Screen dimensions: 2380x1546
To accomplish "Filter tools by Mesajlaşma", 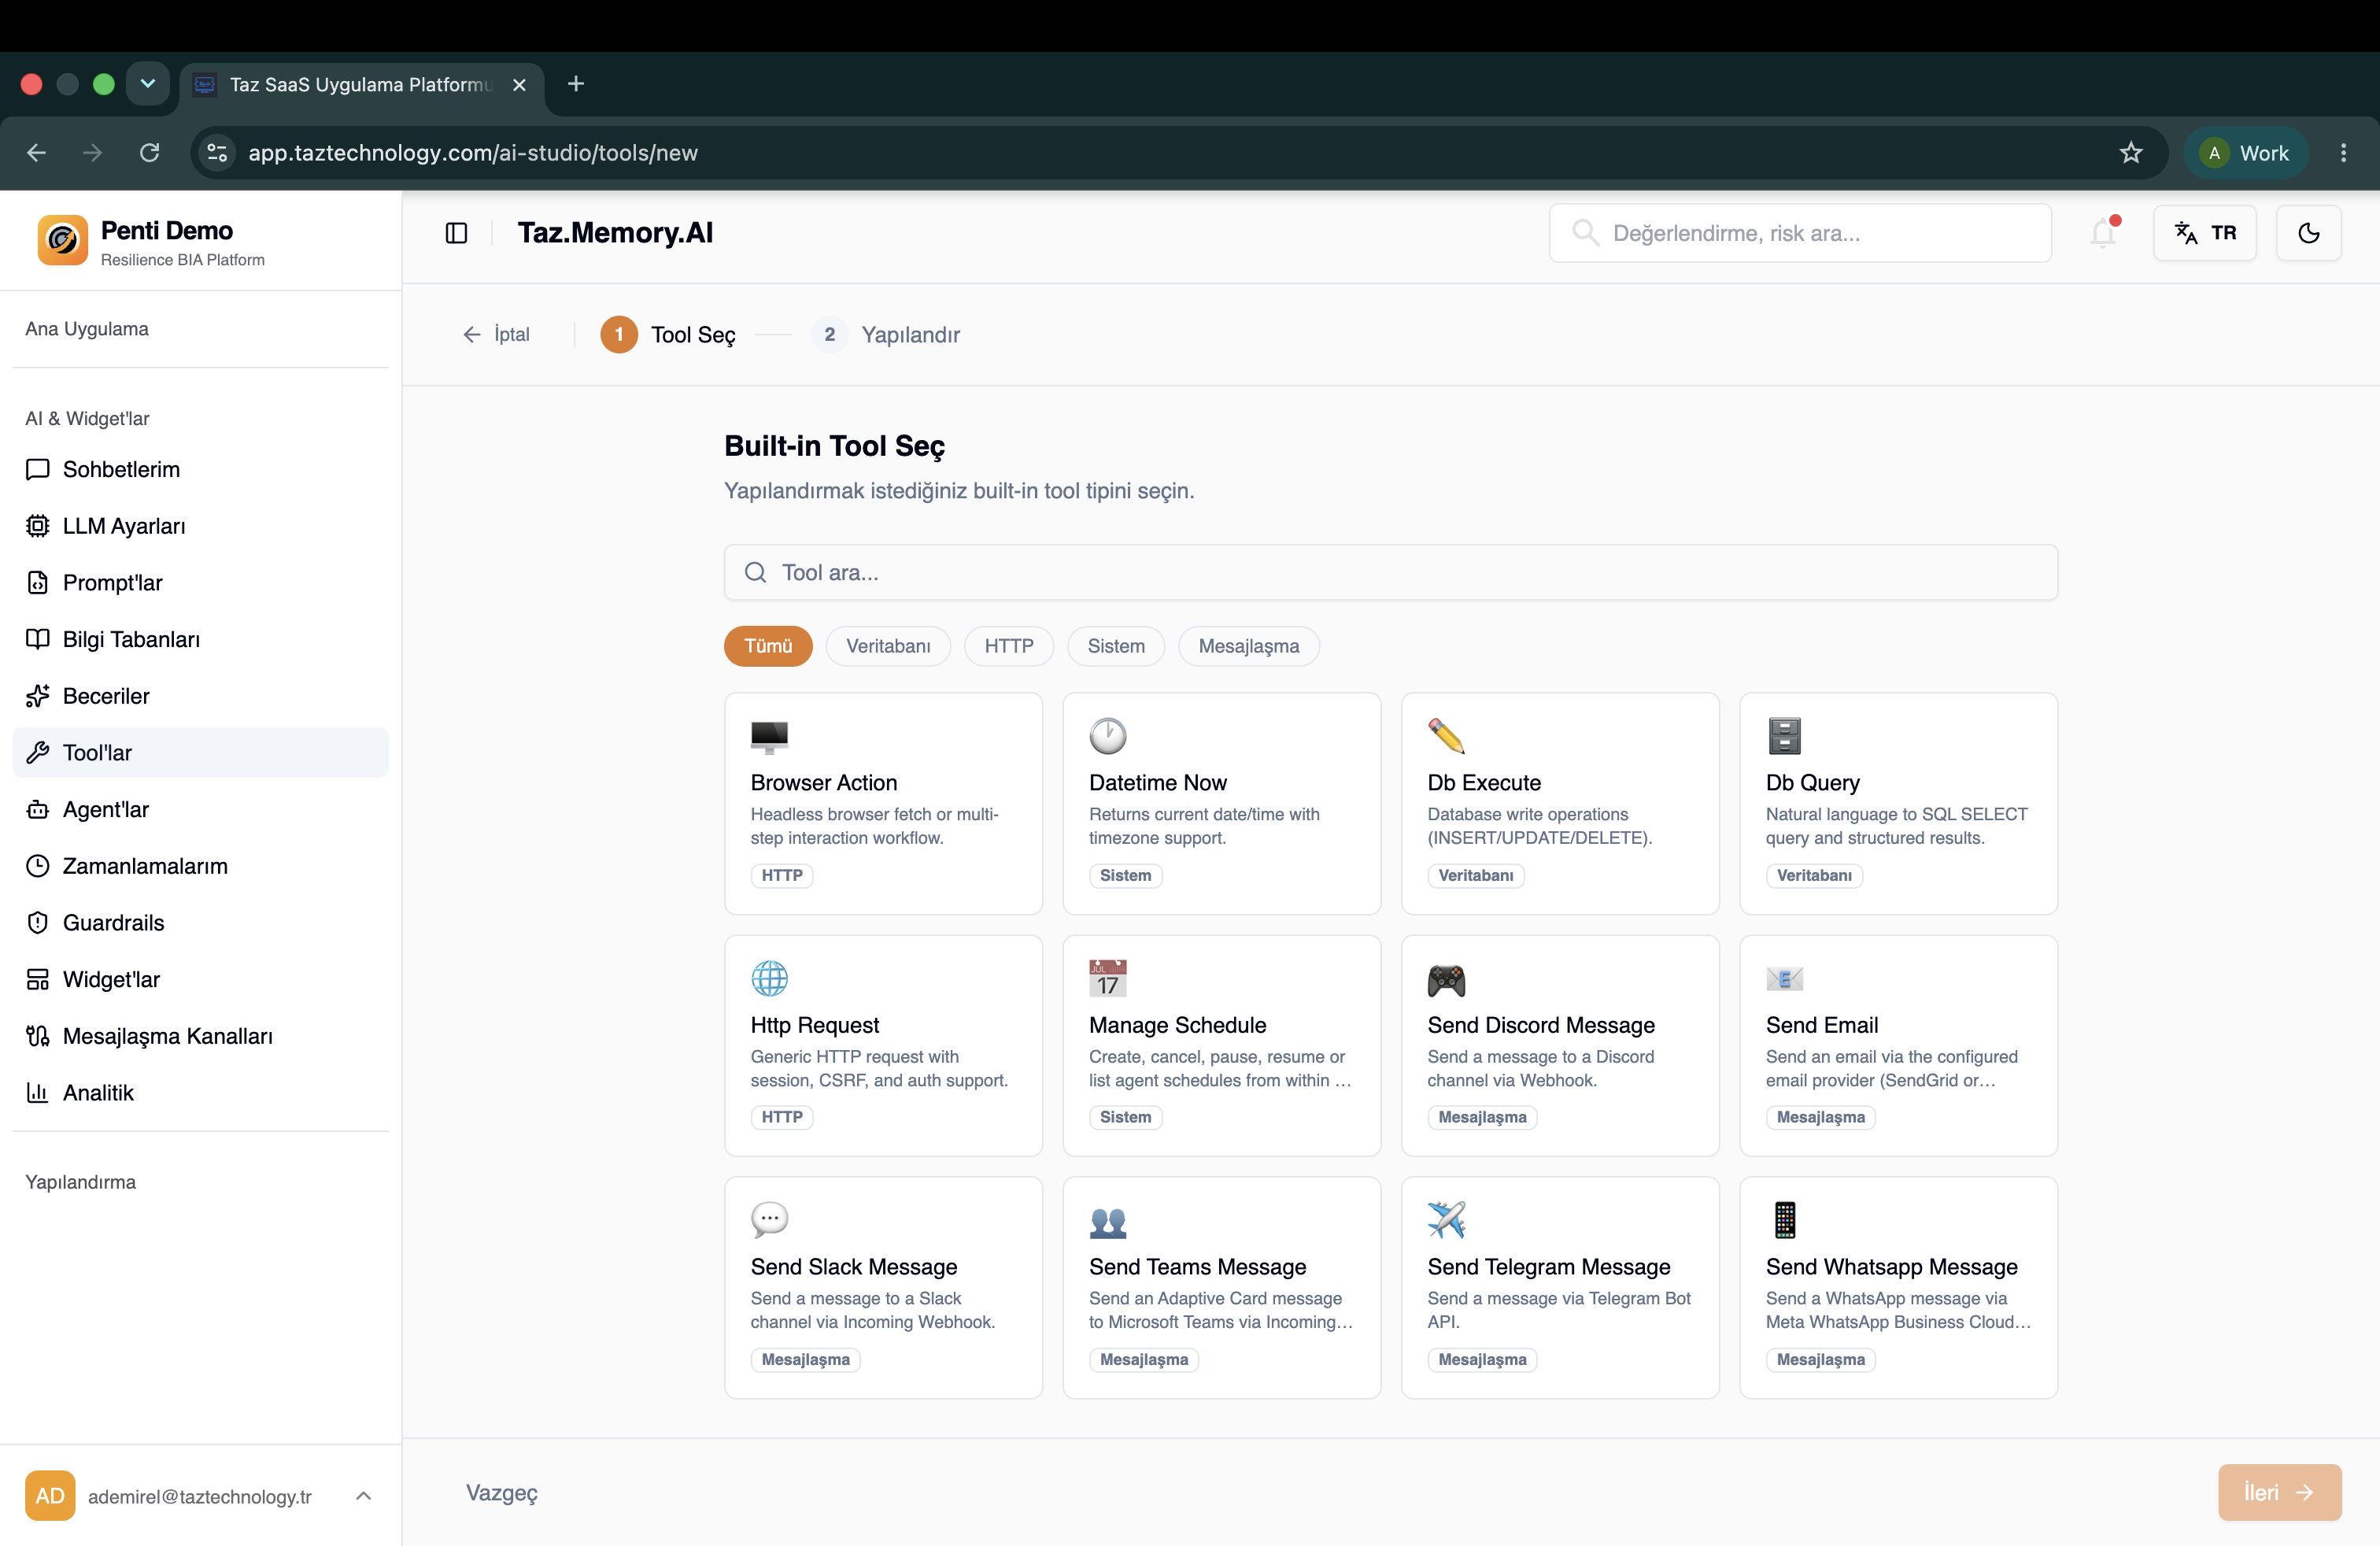I will click(1249, 646).
